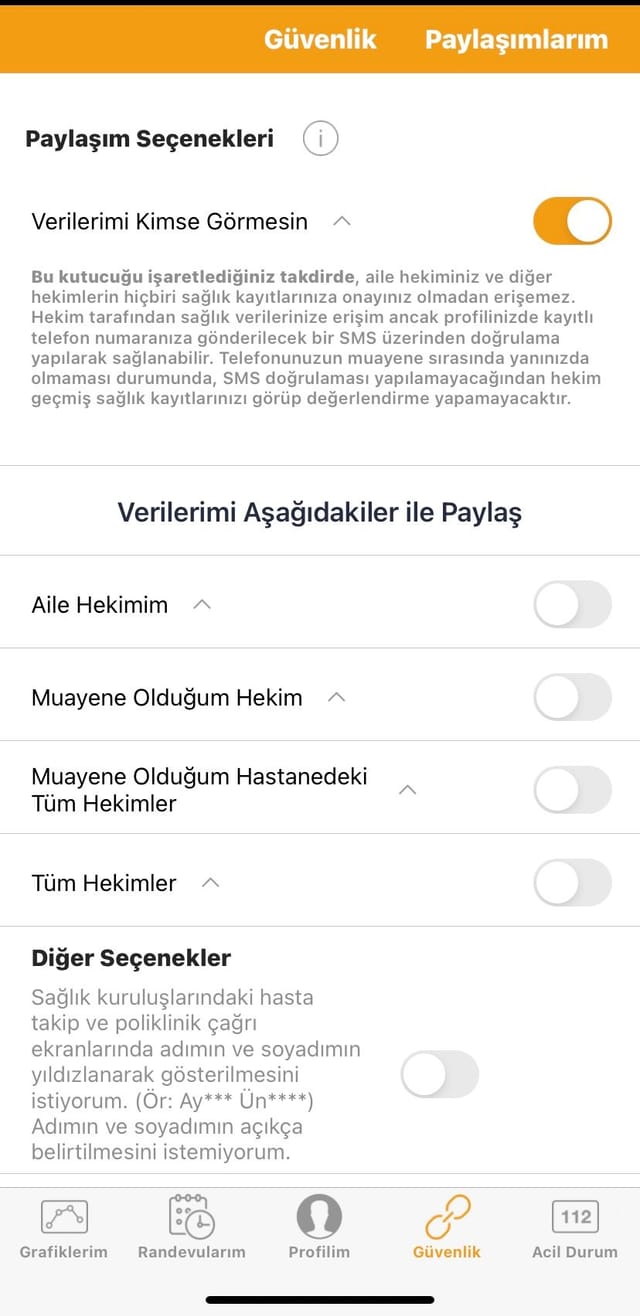
Task: Expand the Tüm Hekimler chevron
Action: pyautogui.click(x=210, y=883)
